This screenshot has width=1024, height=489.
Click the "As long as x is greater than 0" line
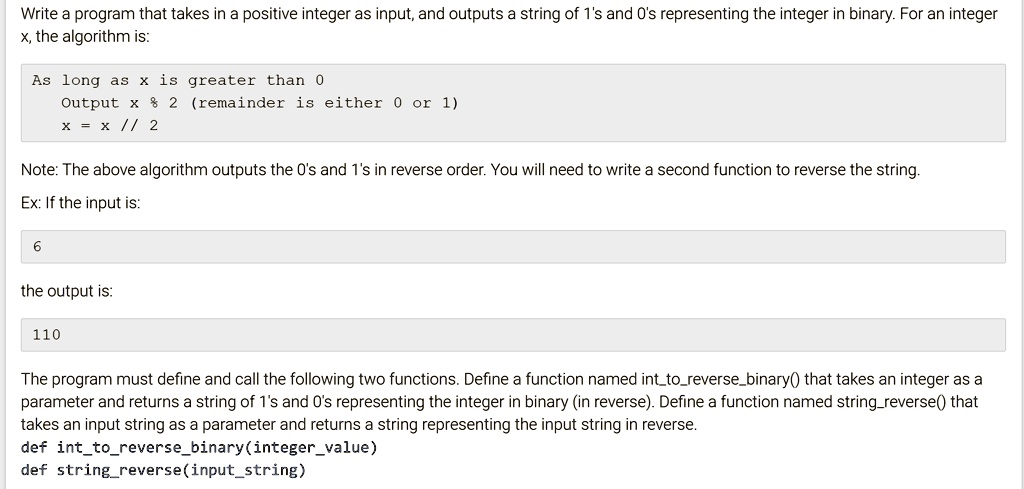tap(178, 80)
